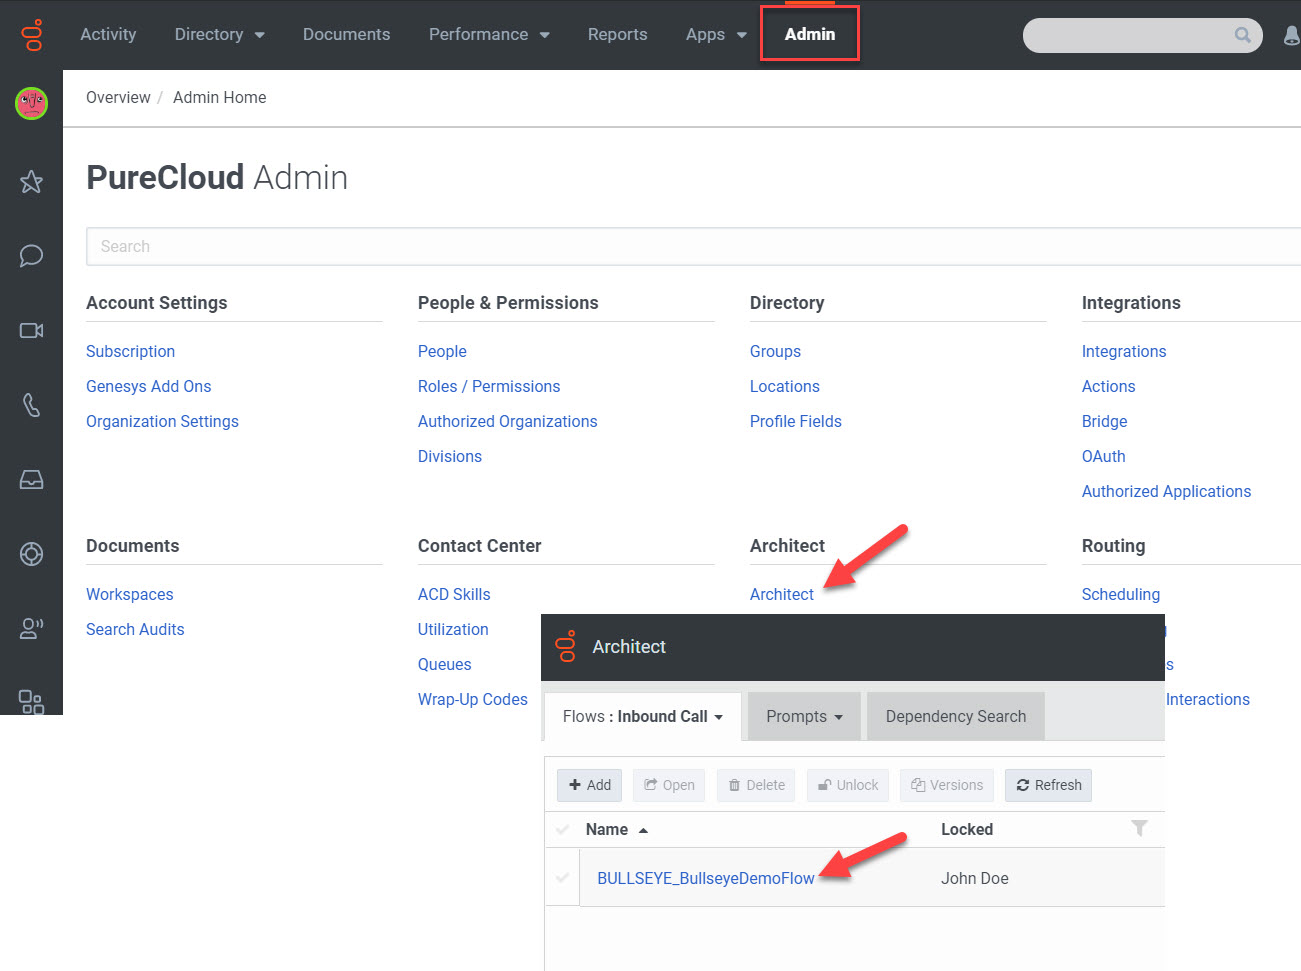Refresh the flows list
The width and height of the screenshot is (1301, 971).
tap(1049, 785)
